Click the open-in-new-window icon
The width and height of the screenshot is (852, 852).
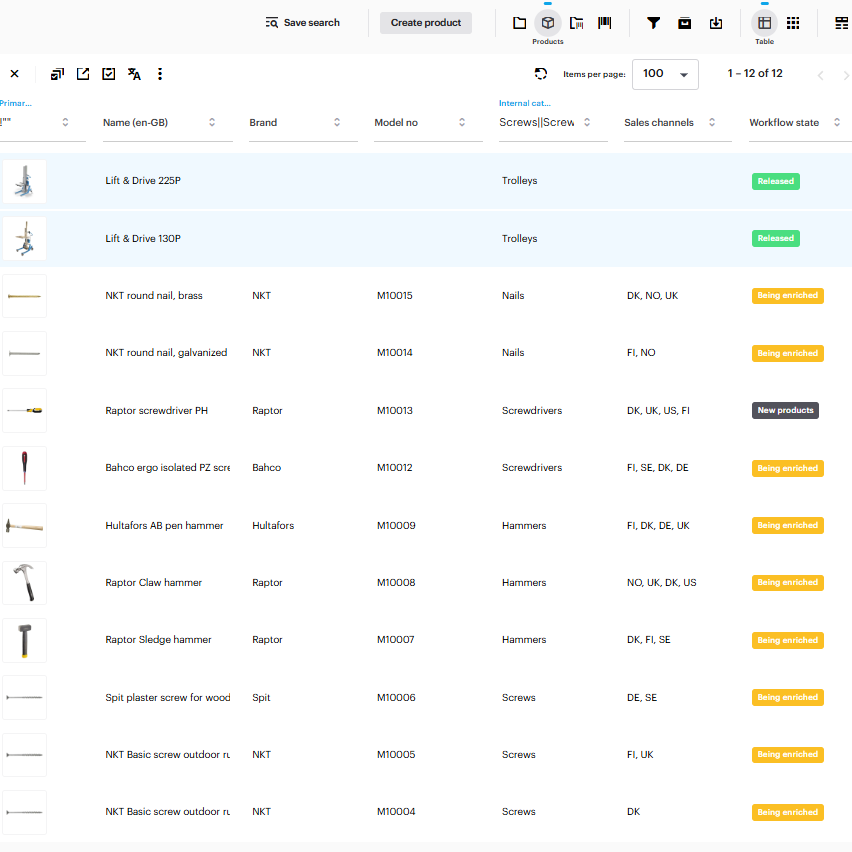point(83,74)
